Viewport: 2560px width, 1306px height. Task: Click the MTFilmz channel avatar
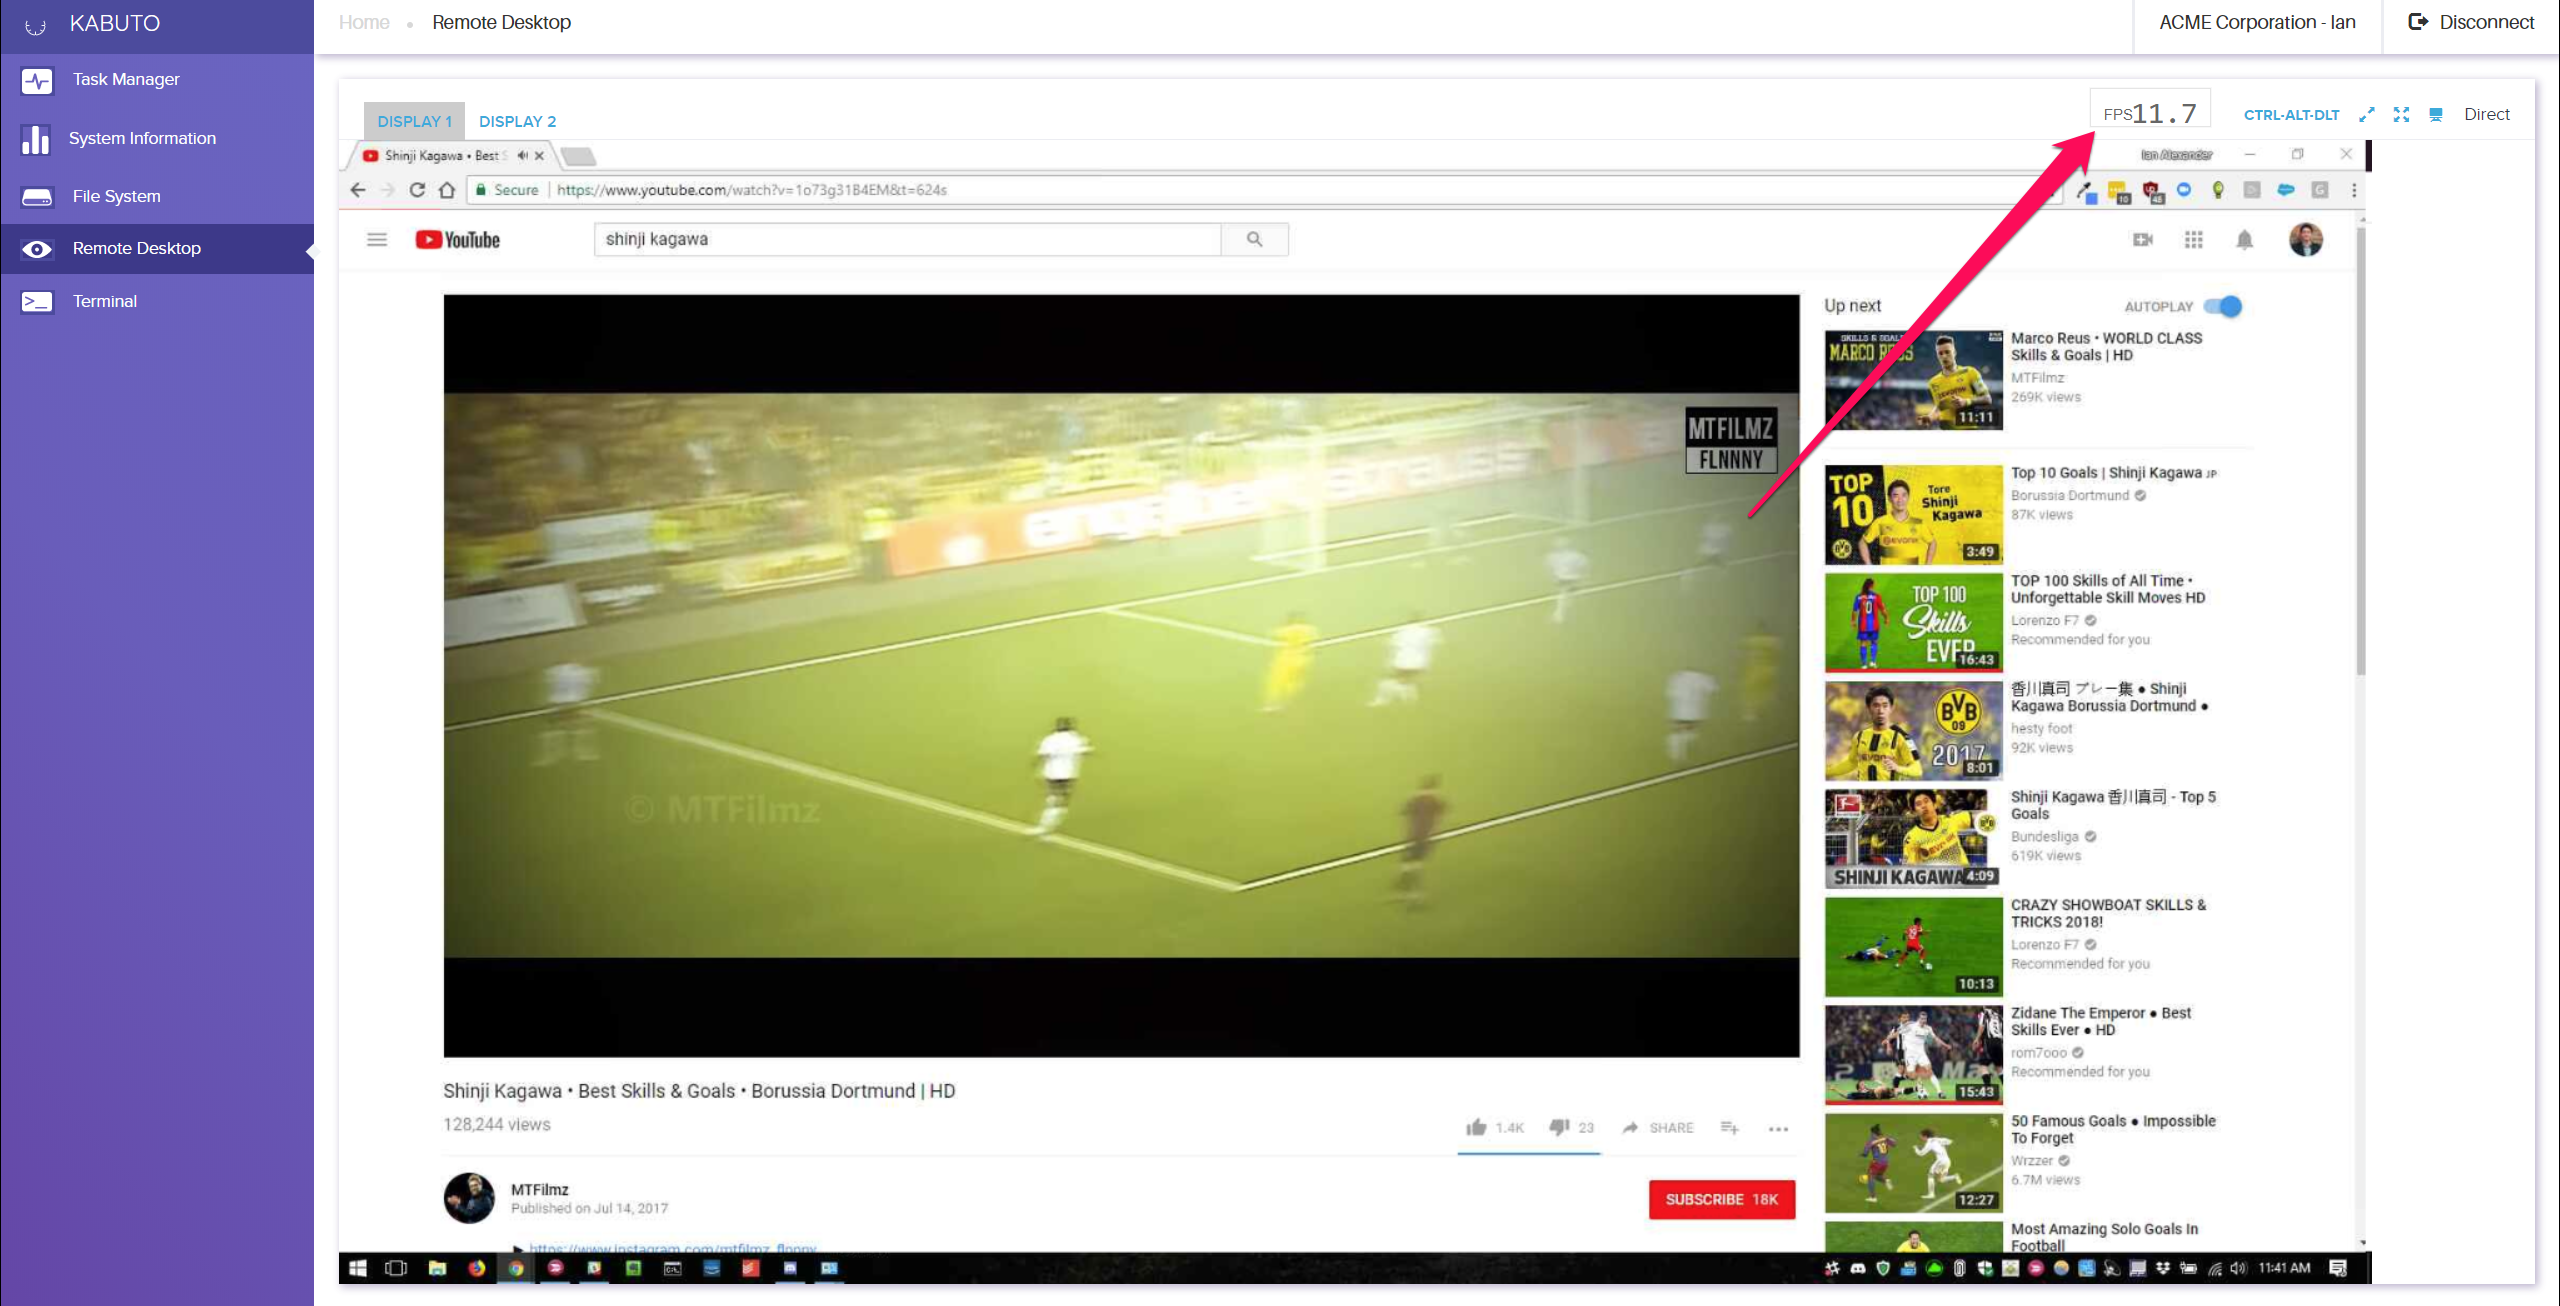pyautogui.click(x=469, y=1198)
